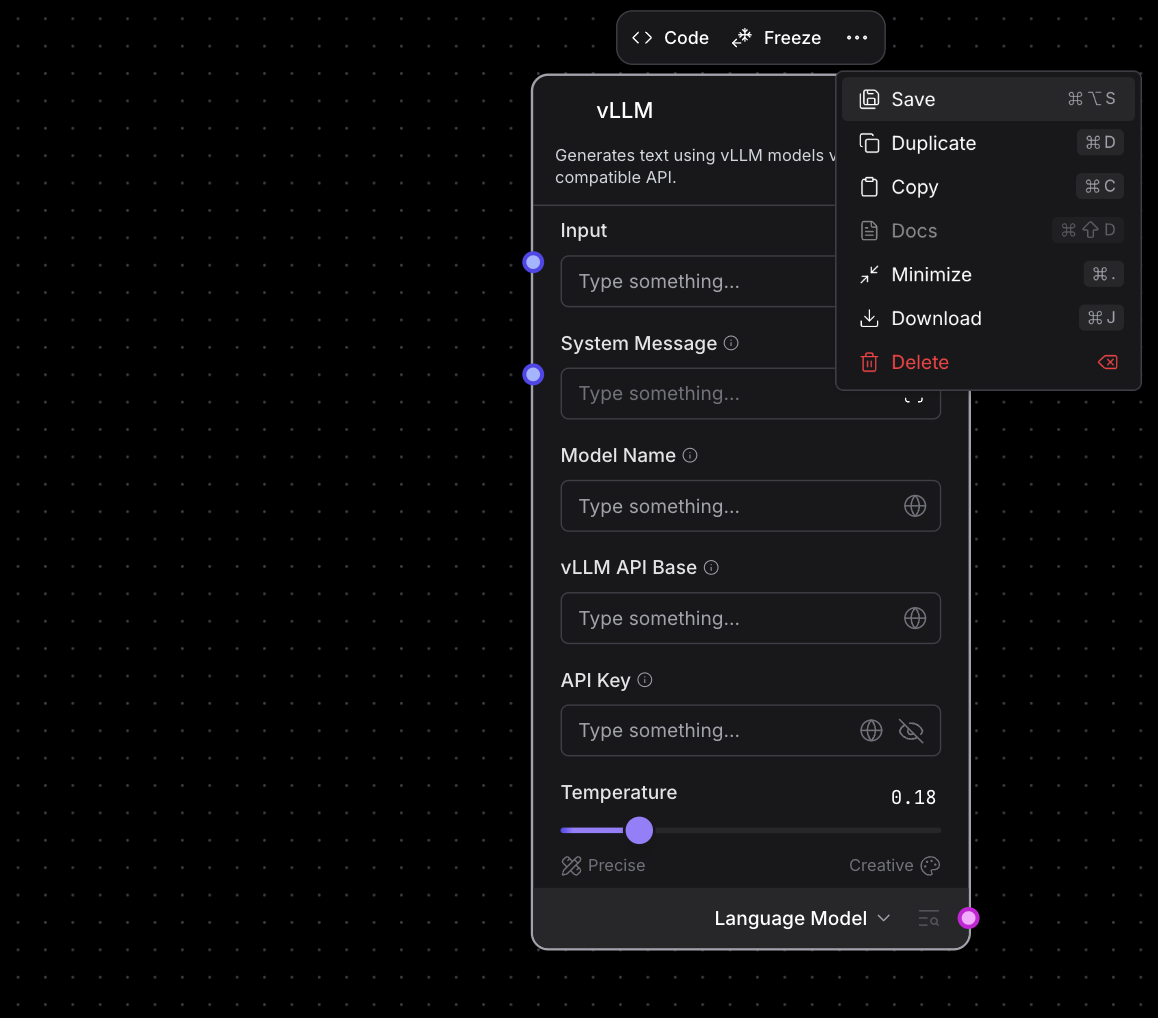Click the globe icon in Model Name field
This screenshot has width=1158, height=1018.
(915, 506)
